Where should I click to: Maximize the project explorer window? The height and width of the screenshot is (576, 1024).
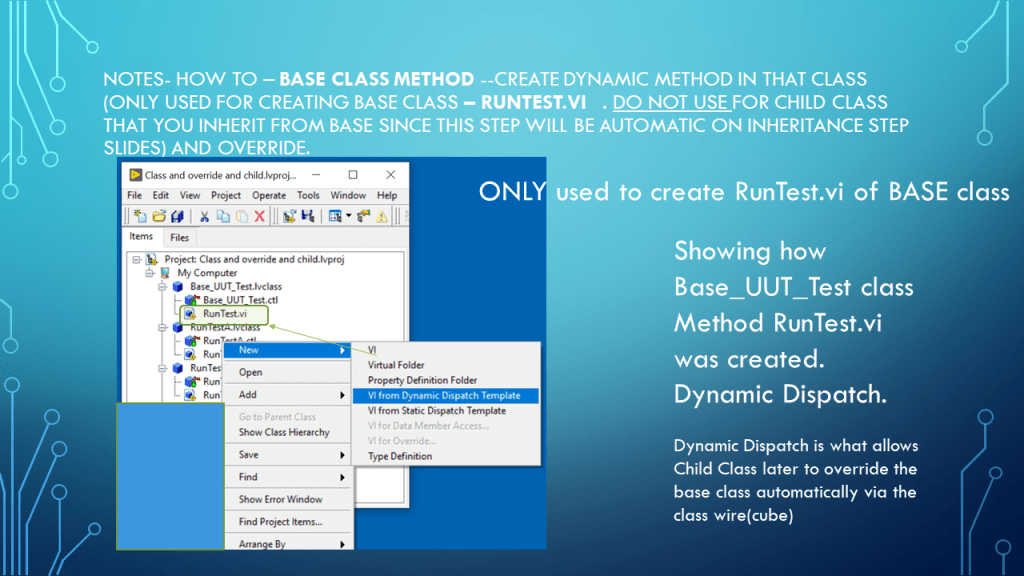pyautogui.click(x=353, y=175)
